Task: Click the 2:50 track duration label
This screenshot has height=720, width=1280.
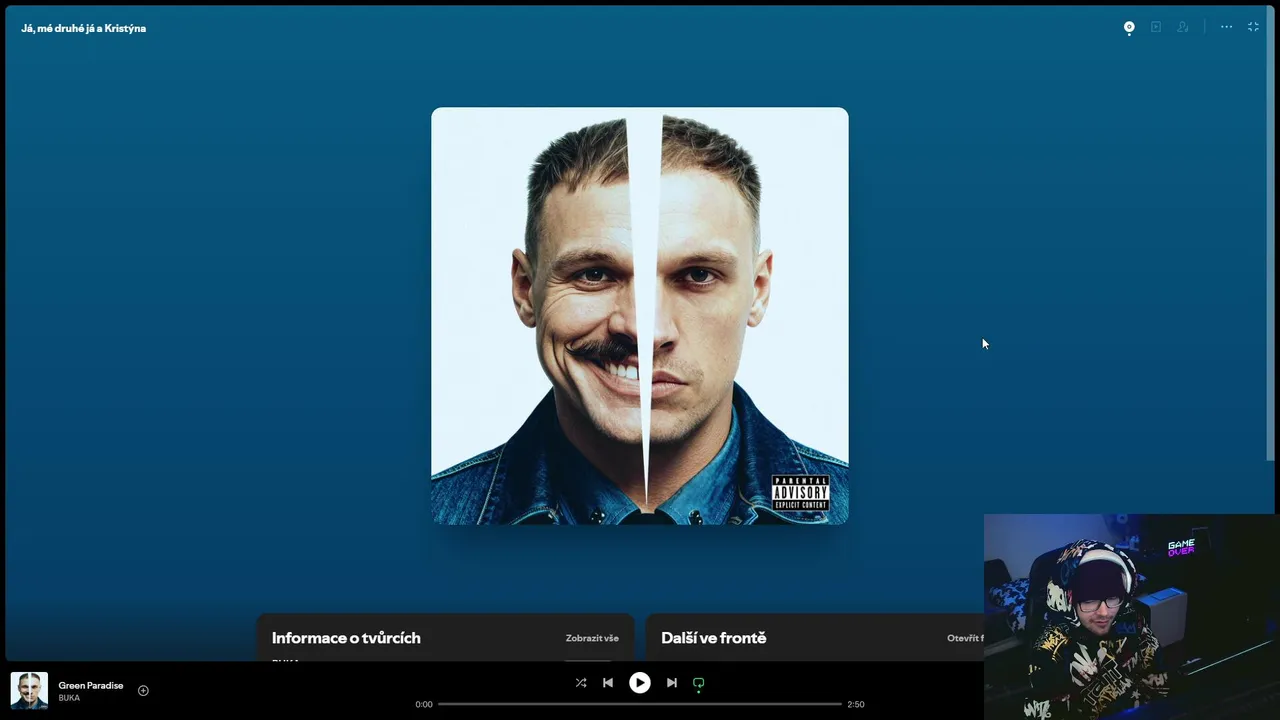Action: pos(856,704)
